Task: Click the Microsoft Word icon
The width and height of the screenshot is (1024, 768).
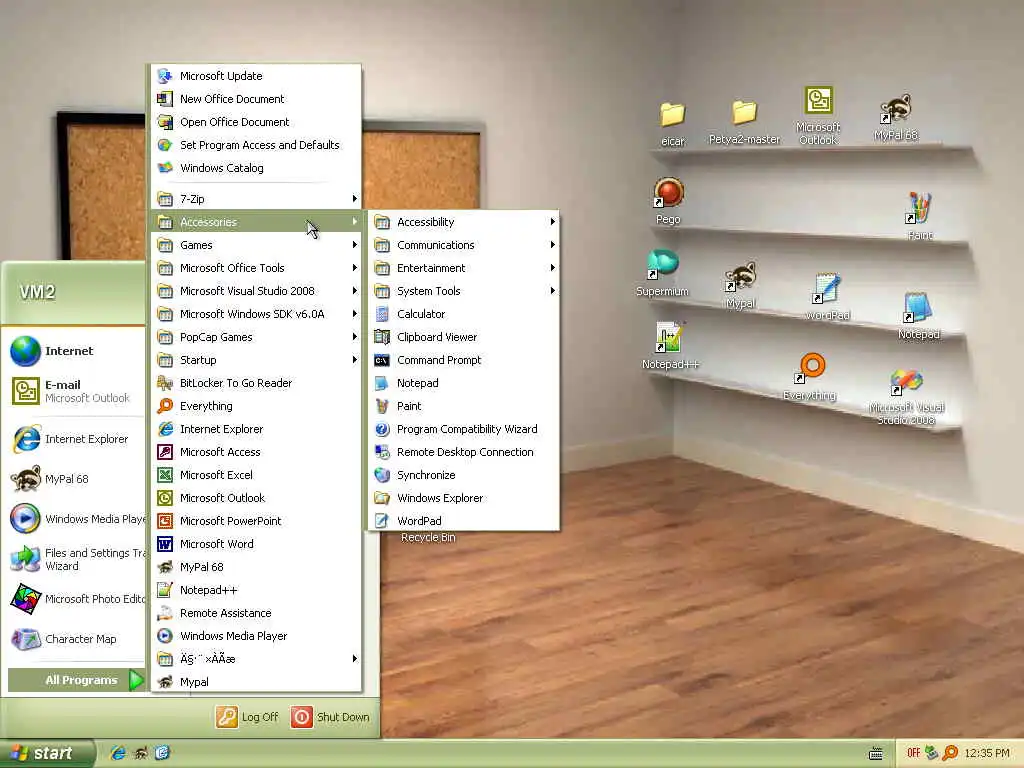Action: (165, 544)
